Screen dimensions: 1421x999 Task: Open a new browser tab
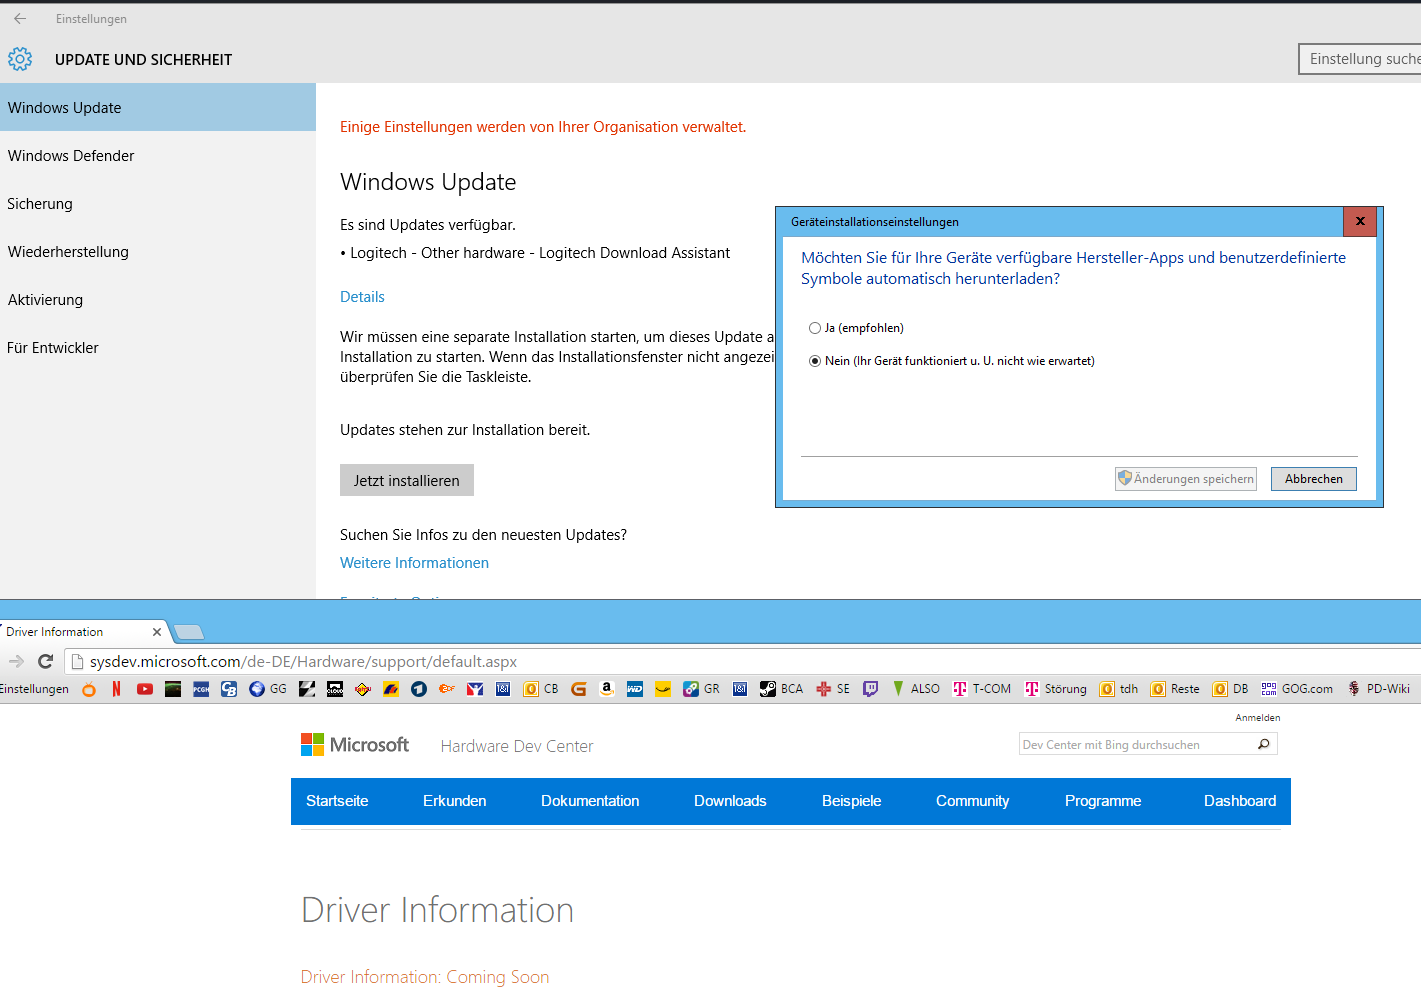[189, 632]
